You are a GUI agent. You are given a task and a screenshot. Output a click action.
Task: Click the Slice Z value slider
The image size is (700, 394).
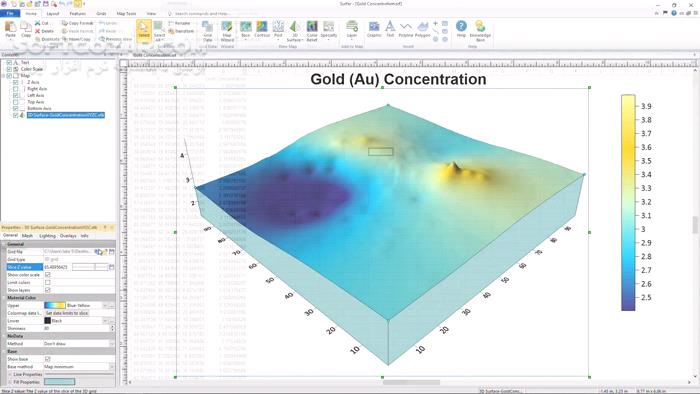coord(90,267)
